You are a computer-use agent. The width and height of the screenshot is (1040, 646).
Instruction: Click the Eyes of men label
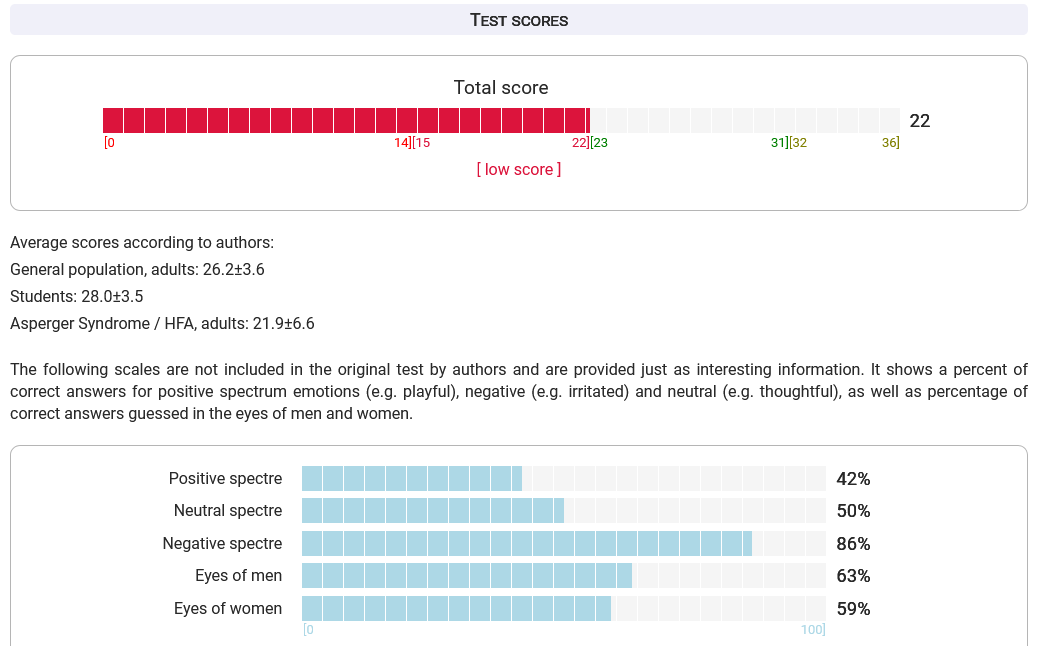[238, 576]
